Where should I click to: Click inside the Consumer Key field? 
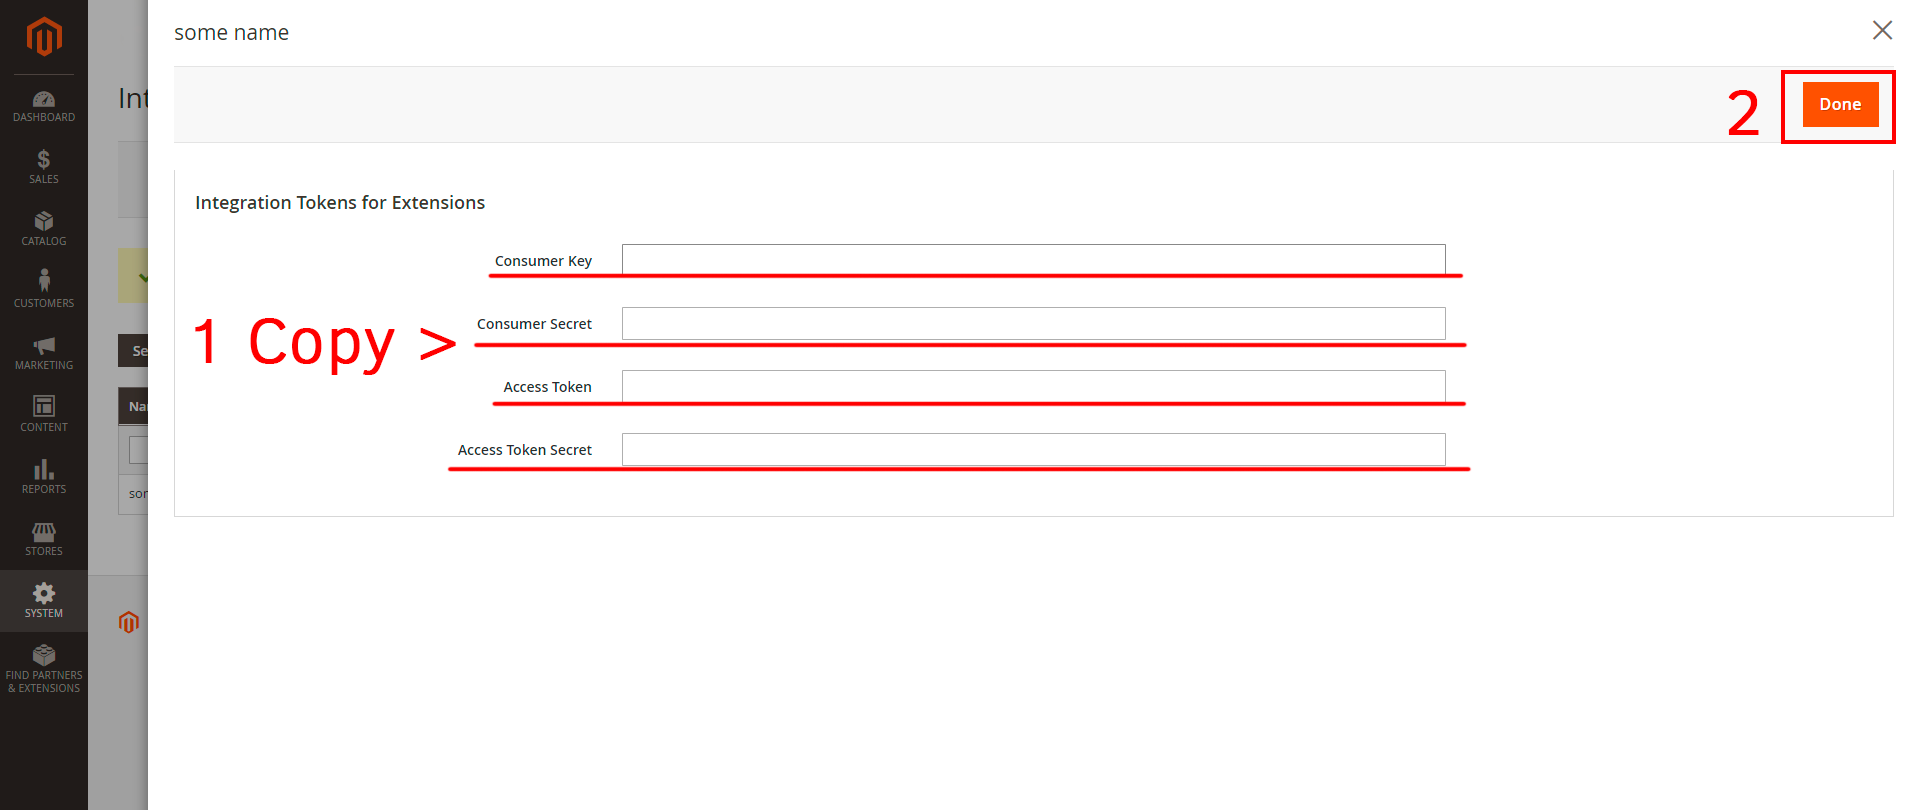tap(1033, 259)
